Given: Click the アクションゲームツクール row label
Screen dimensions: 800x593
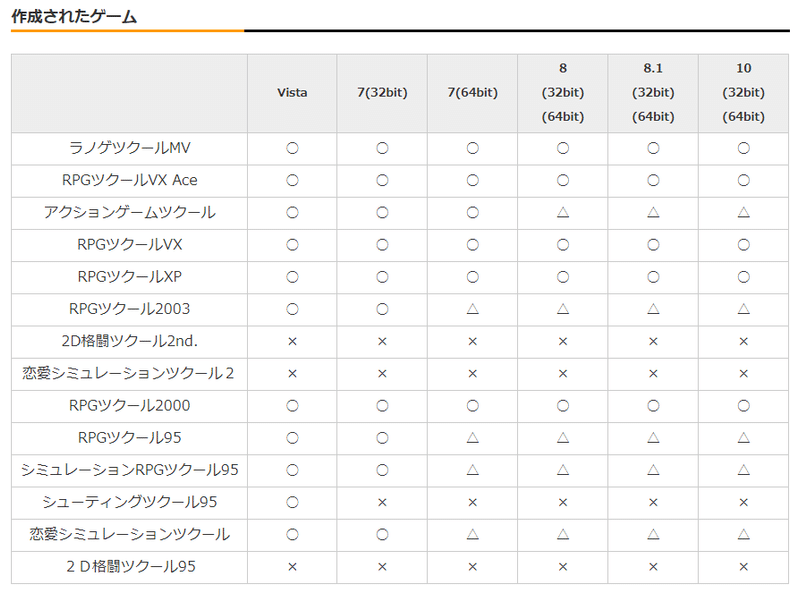Looking at the screenshot, I should [130, 212].
